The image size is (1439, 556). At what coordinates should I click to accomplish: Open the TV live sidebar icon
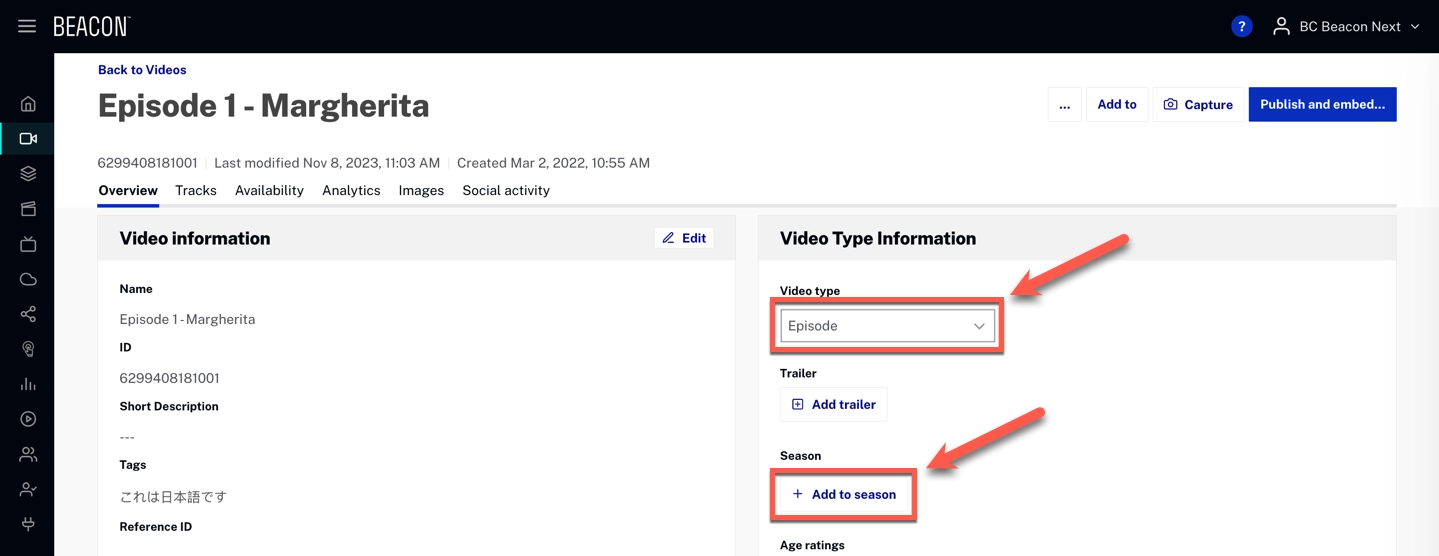click(x=28, y=244)
